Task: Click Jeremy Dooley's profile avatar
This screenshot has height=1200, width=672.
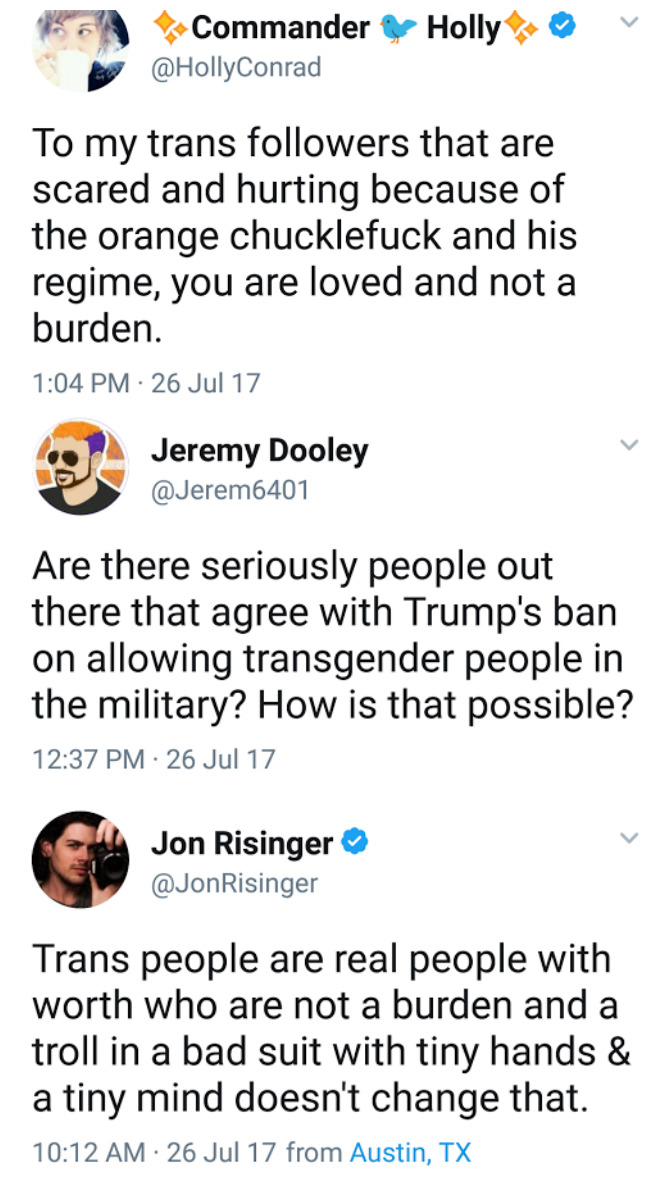Action: [80, 467]
